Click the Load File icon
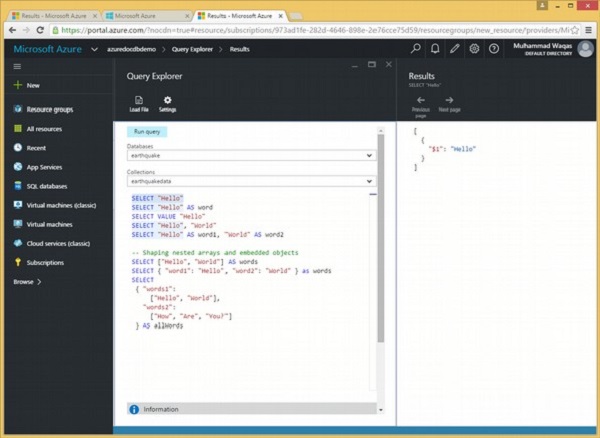This screenshot has height=438, width=600. (138, 100)
